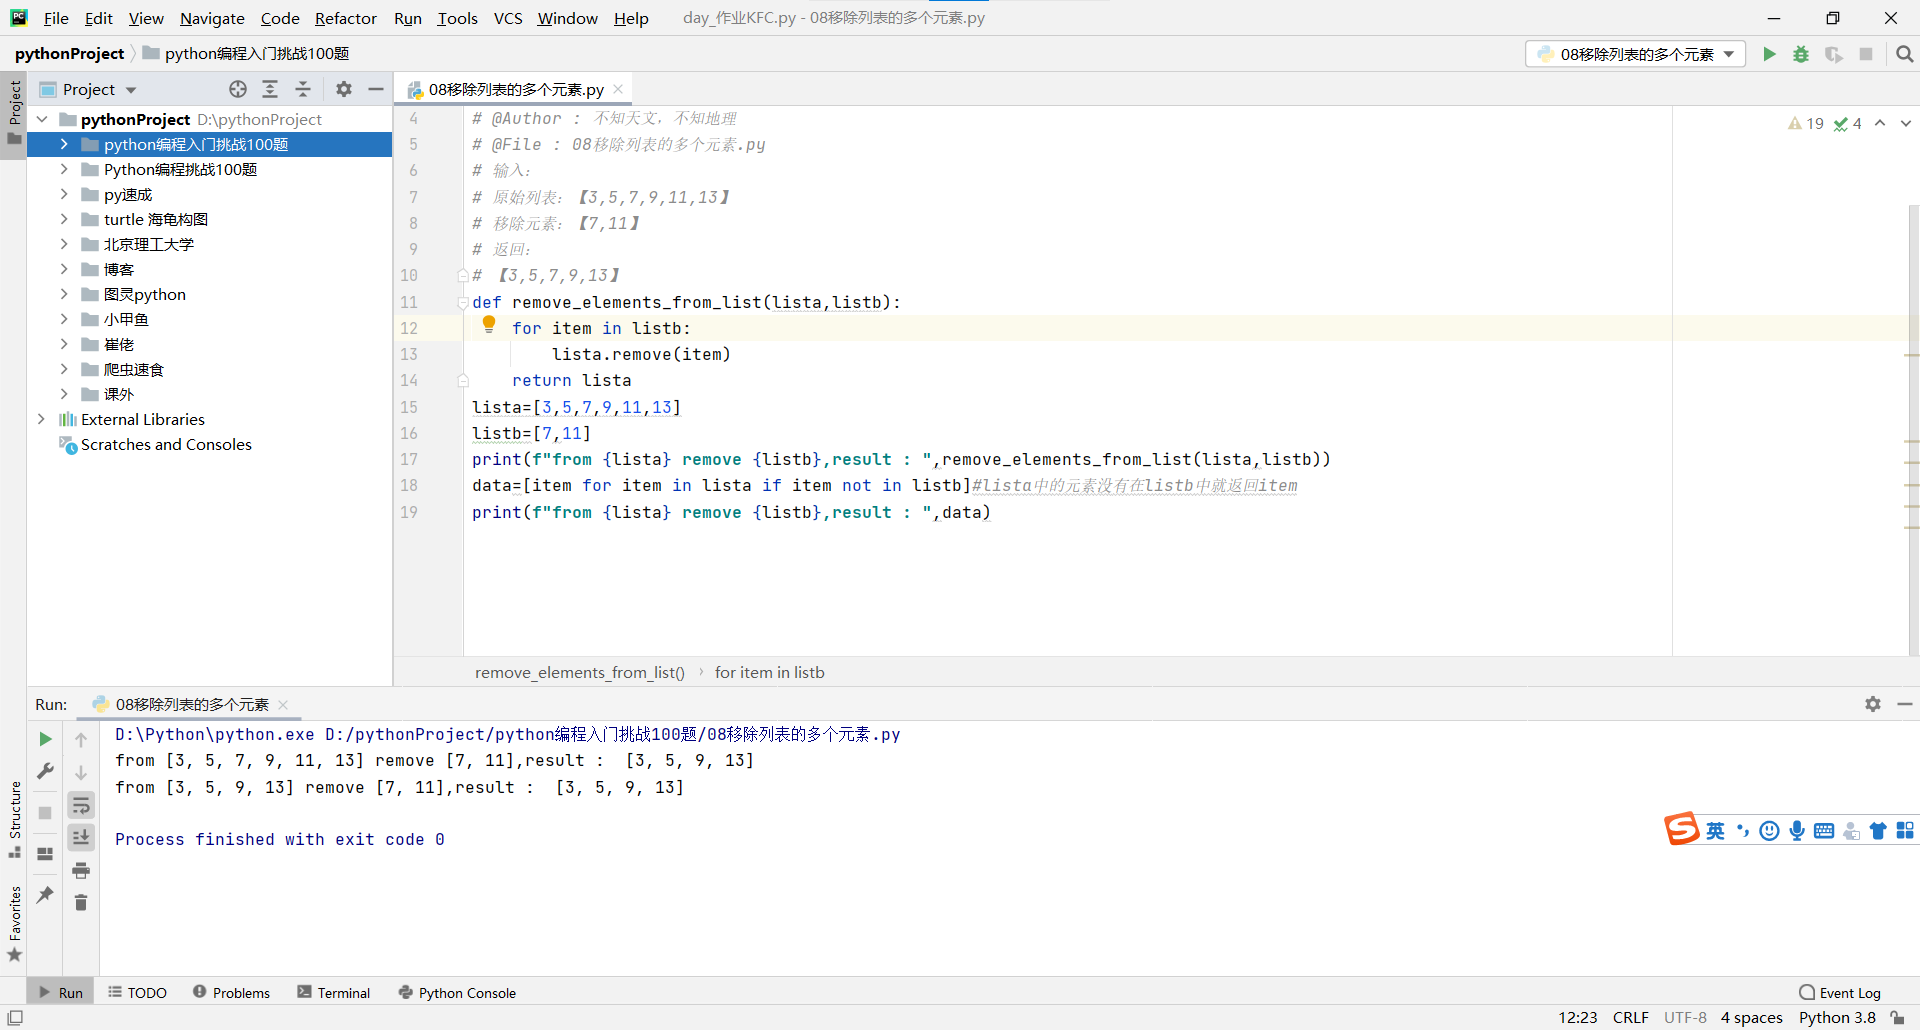This screenshot has width=1920, height=1030.
Task: Open the Problems tool window
Action: tap(231, 992)
